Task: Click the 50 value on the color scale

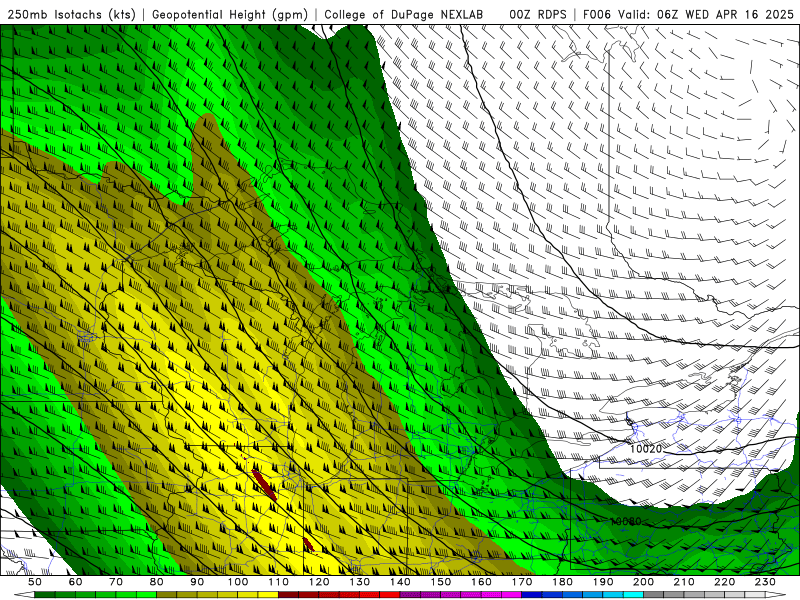Action: point(35,582)
